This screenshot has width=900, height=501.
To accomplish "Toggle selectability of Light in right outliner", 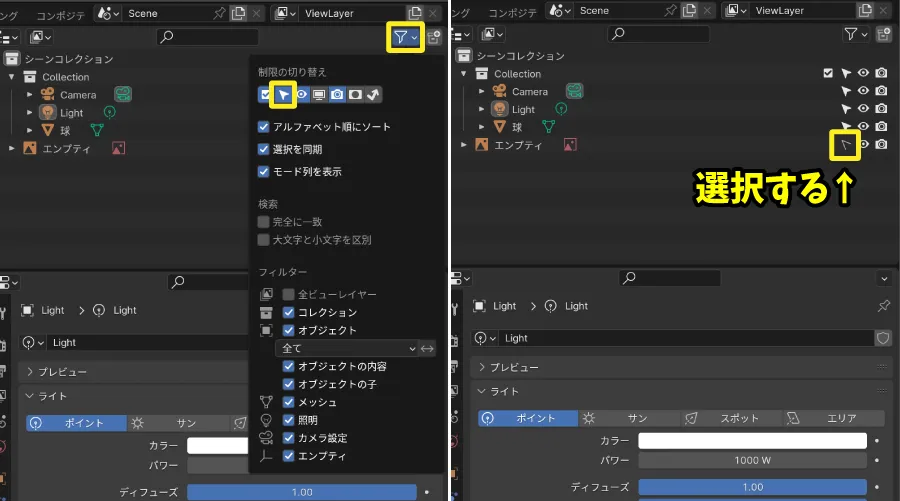I will coord(845,108).
